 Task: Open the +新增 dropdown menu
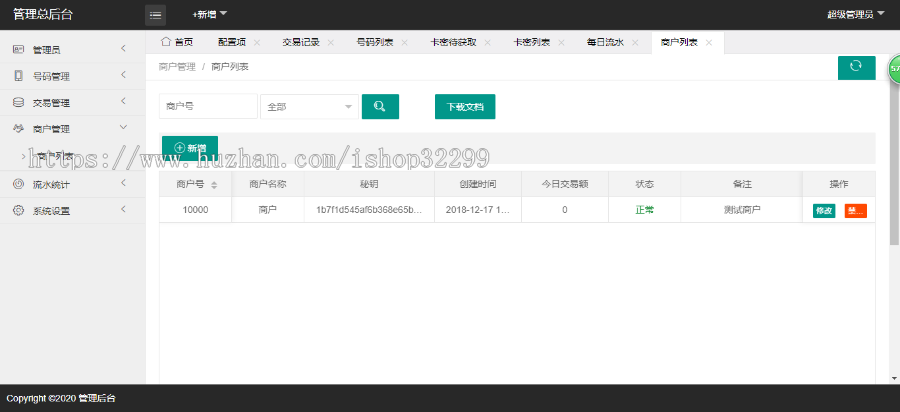pos(210,14)
